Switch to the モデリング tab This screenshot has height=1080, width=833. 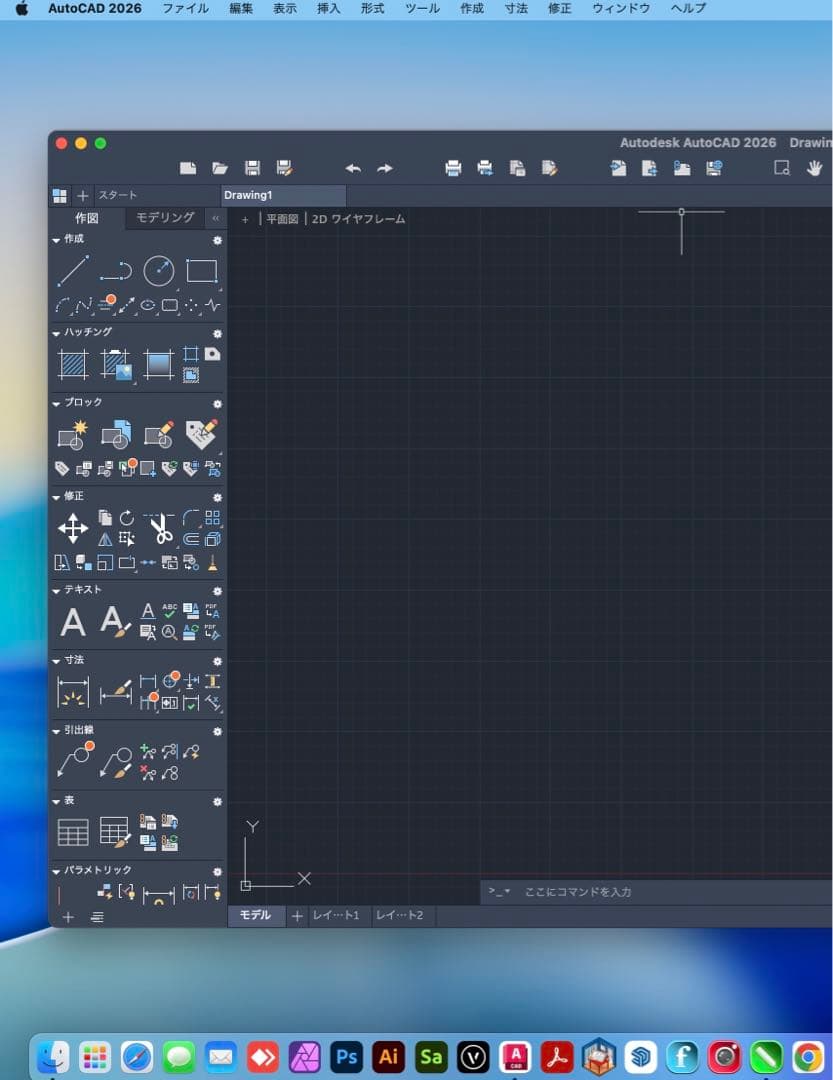pos(165,218)
